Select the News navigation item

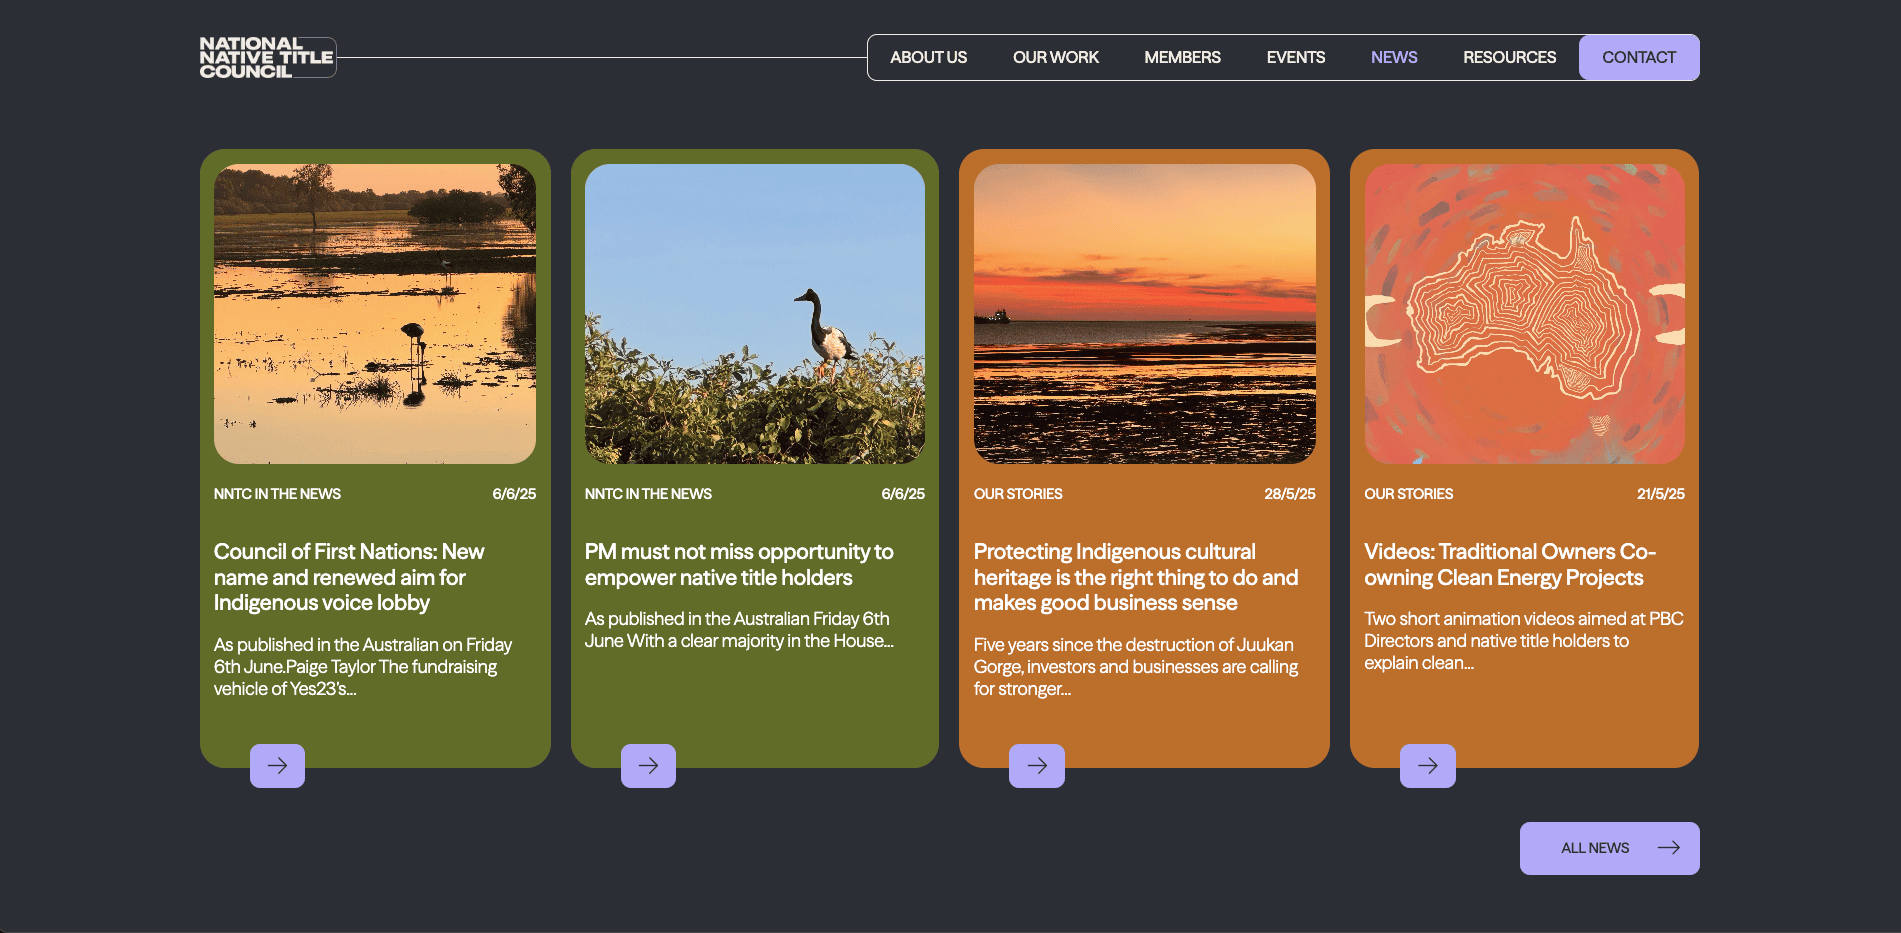pyautogui.click(x=1394, y=58)
